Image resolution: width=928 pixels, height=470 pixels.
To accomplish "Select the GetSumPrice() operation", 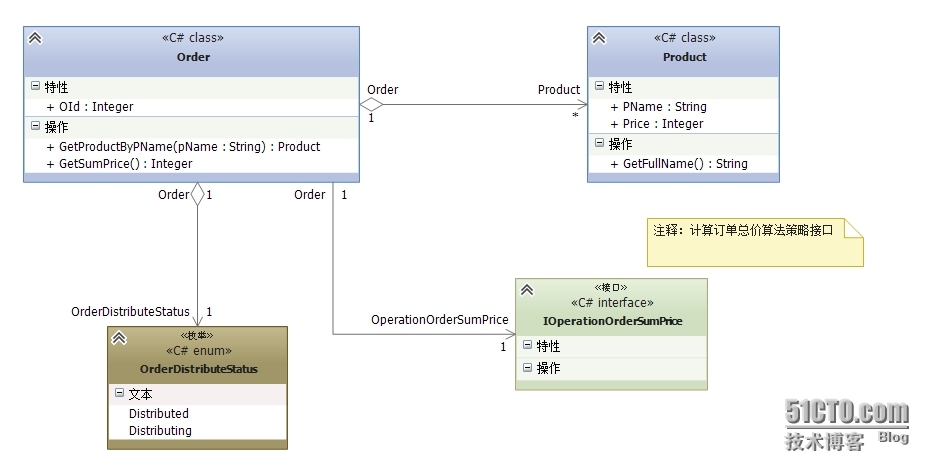I will click(125, 163).
